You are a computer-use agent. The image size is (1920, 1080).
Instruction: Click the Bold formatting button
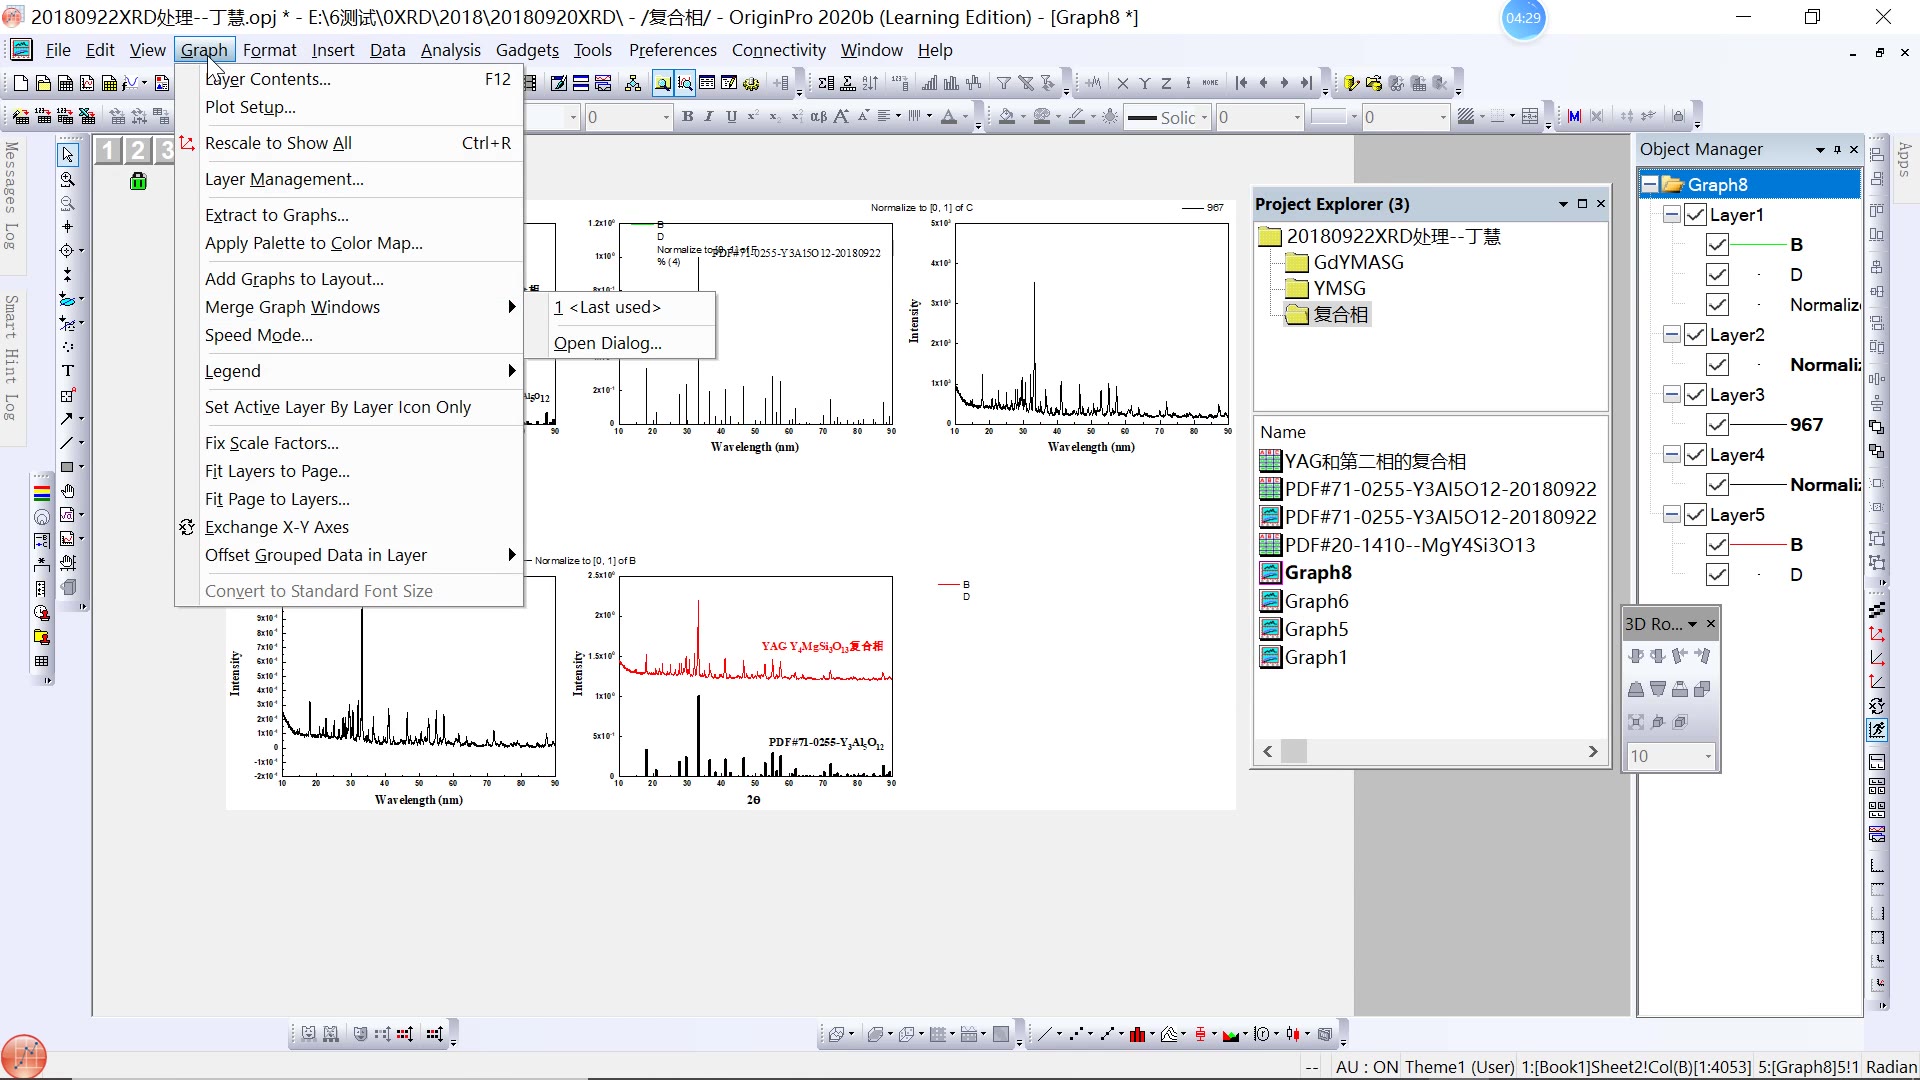687,117
